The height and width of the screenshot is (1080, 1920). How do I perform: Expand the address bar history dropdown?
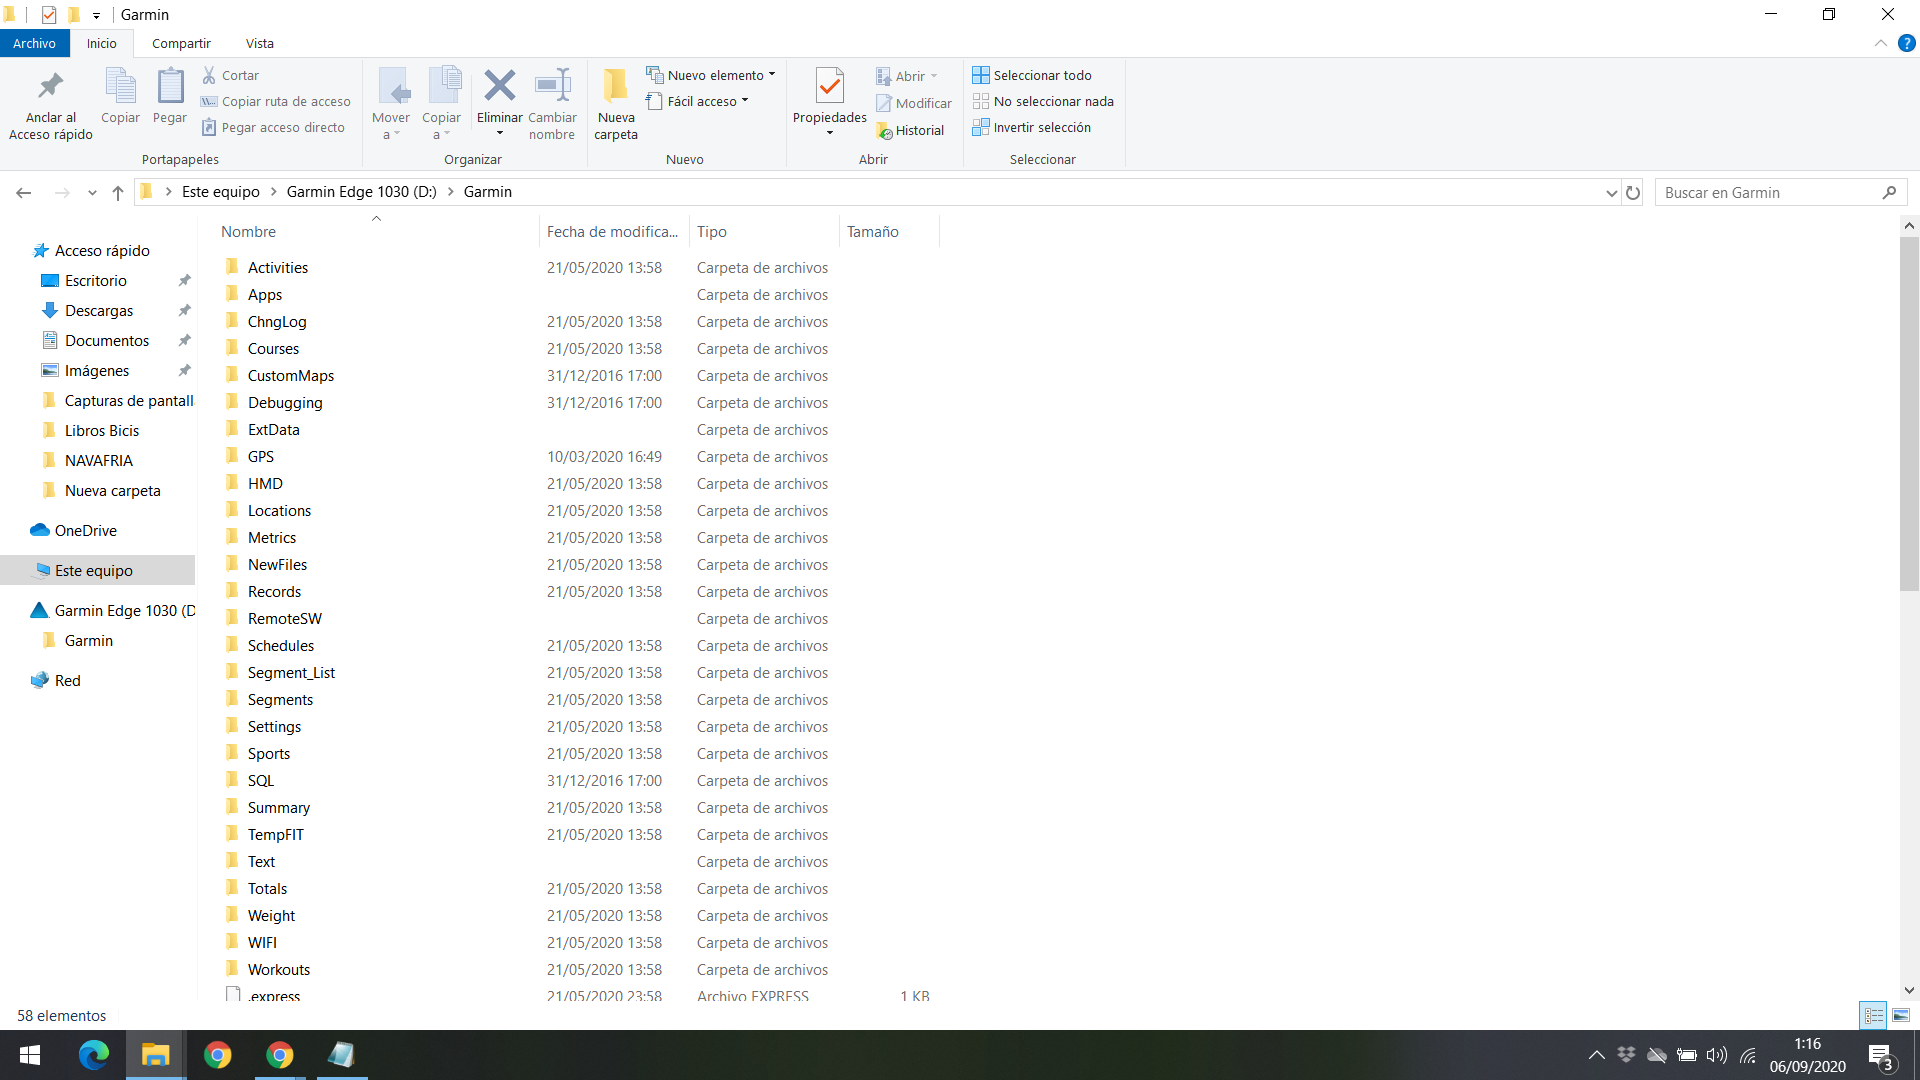(x=1611, y=193)
